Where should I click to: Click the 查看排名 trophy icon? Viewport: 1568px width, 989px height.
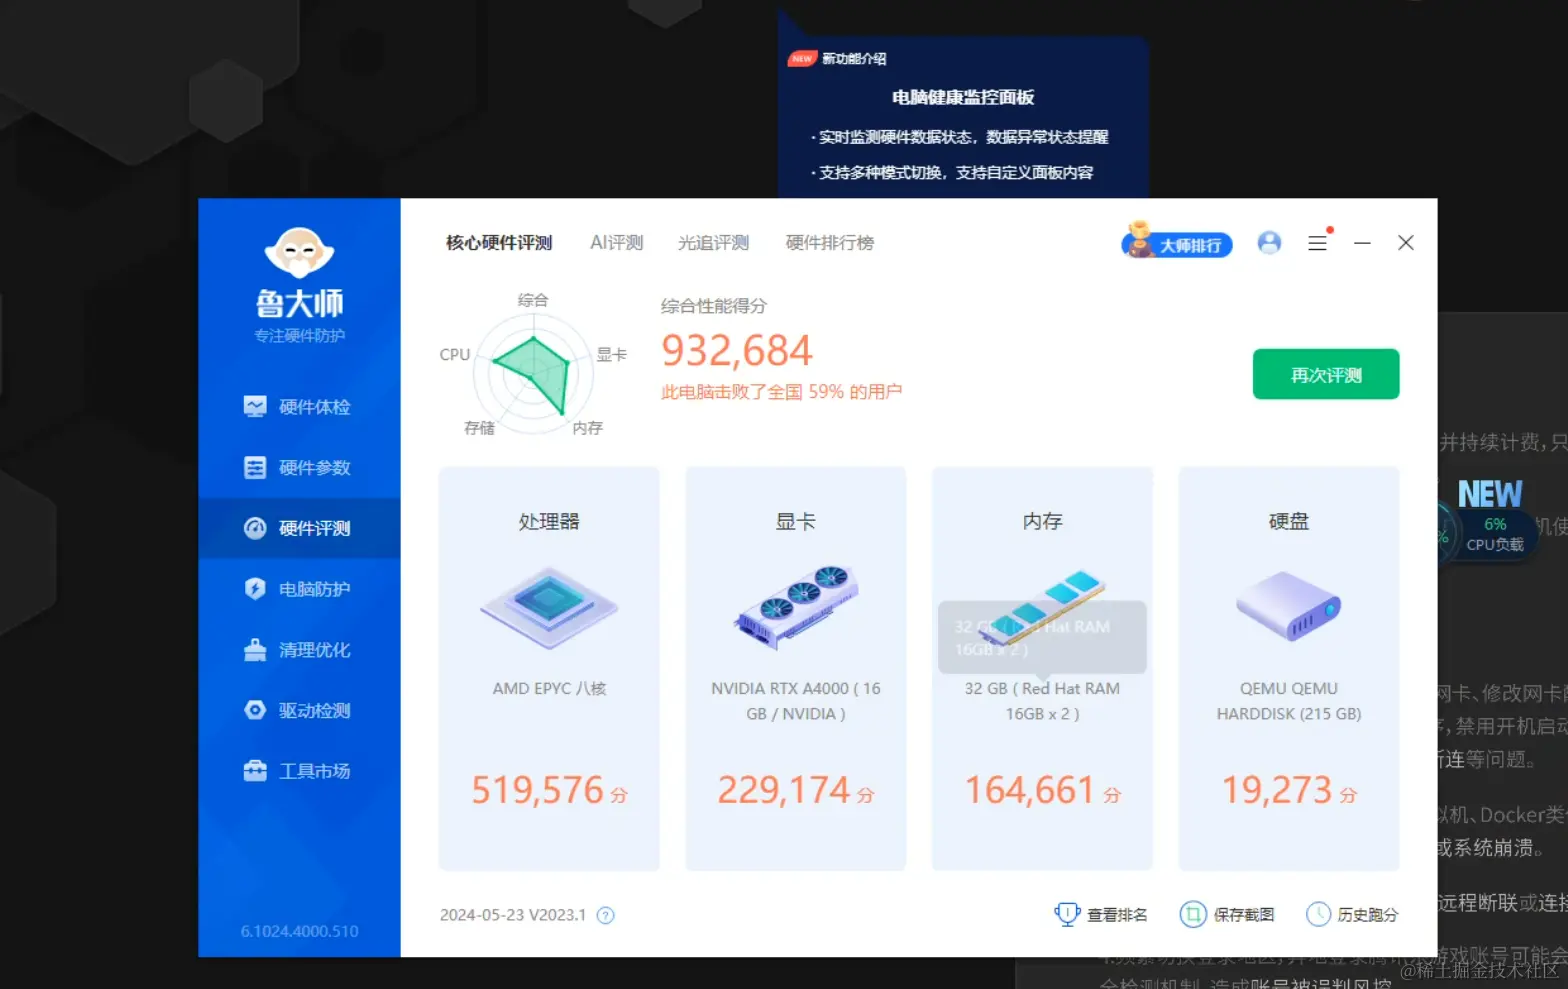1067,914
